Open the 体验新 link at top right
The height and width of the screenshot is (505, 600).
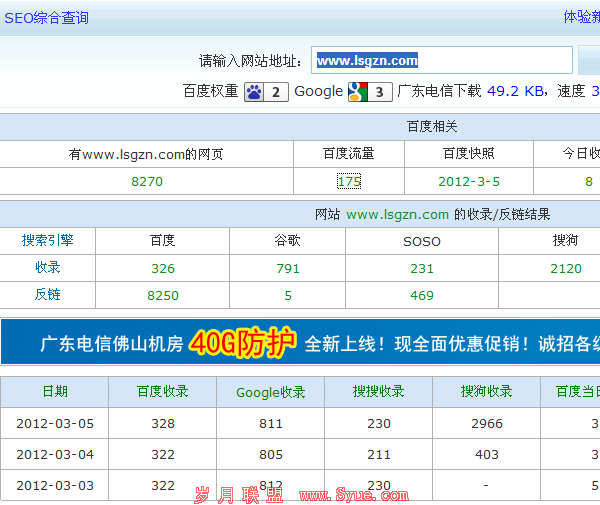click(x=581, y=17)
